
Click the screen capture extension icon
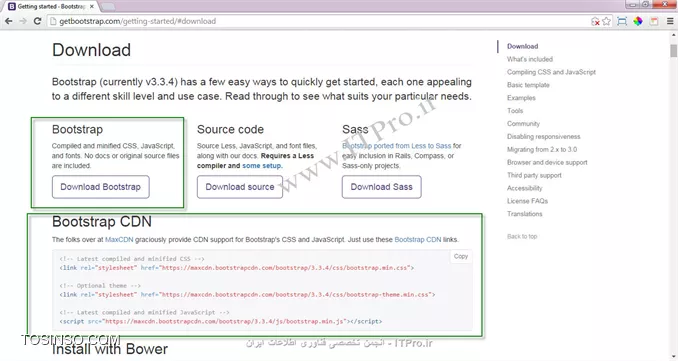(x=622, y=21)
